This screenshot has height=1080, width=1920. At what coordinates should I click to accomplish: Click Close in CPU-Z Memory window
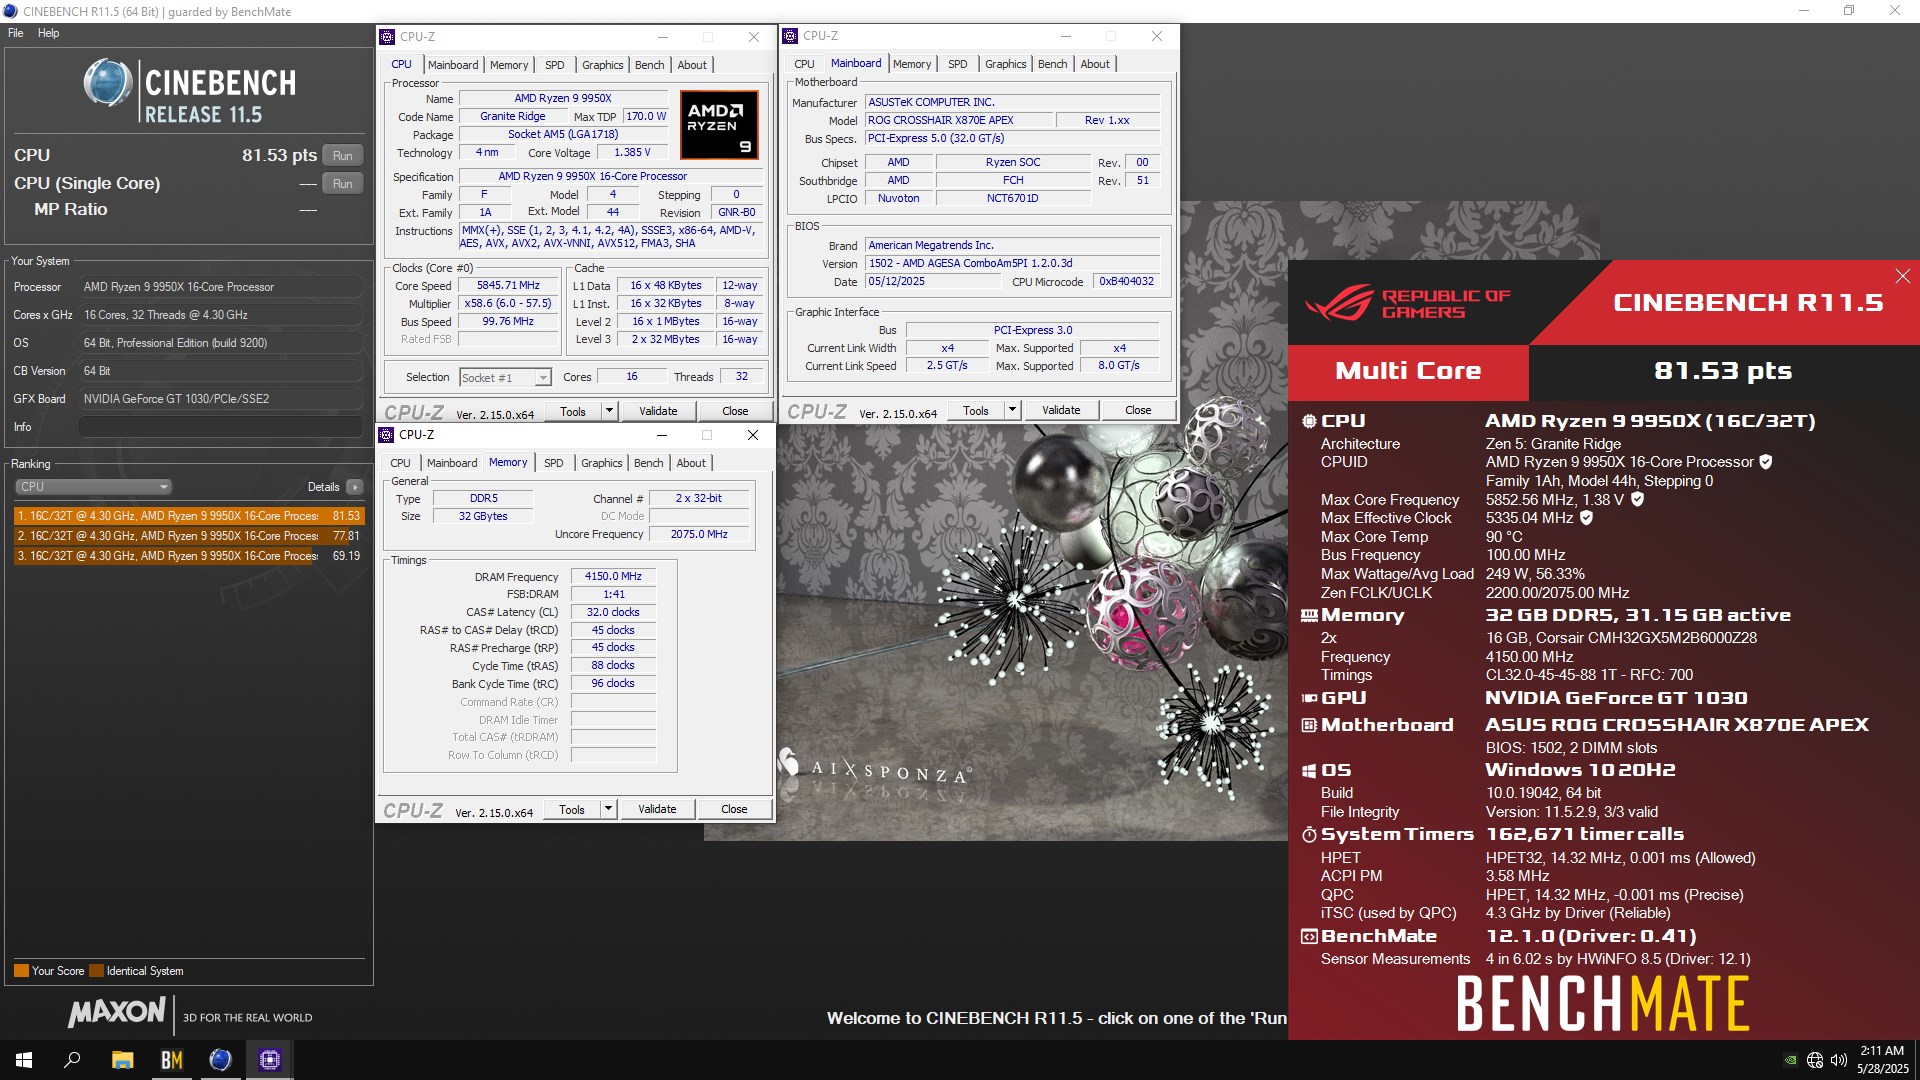(x=734, y=809)
